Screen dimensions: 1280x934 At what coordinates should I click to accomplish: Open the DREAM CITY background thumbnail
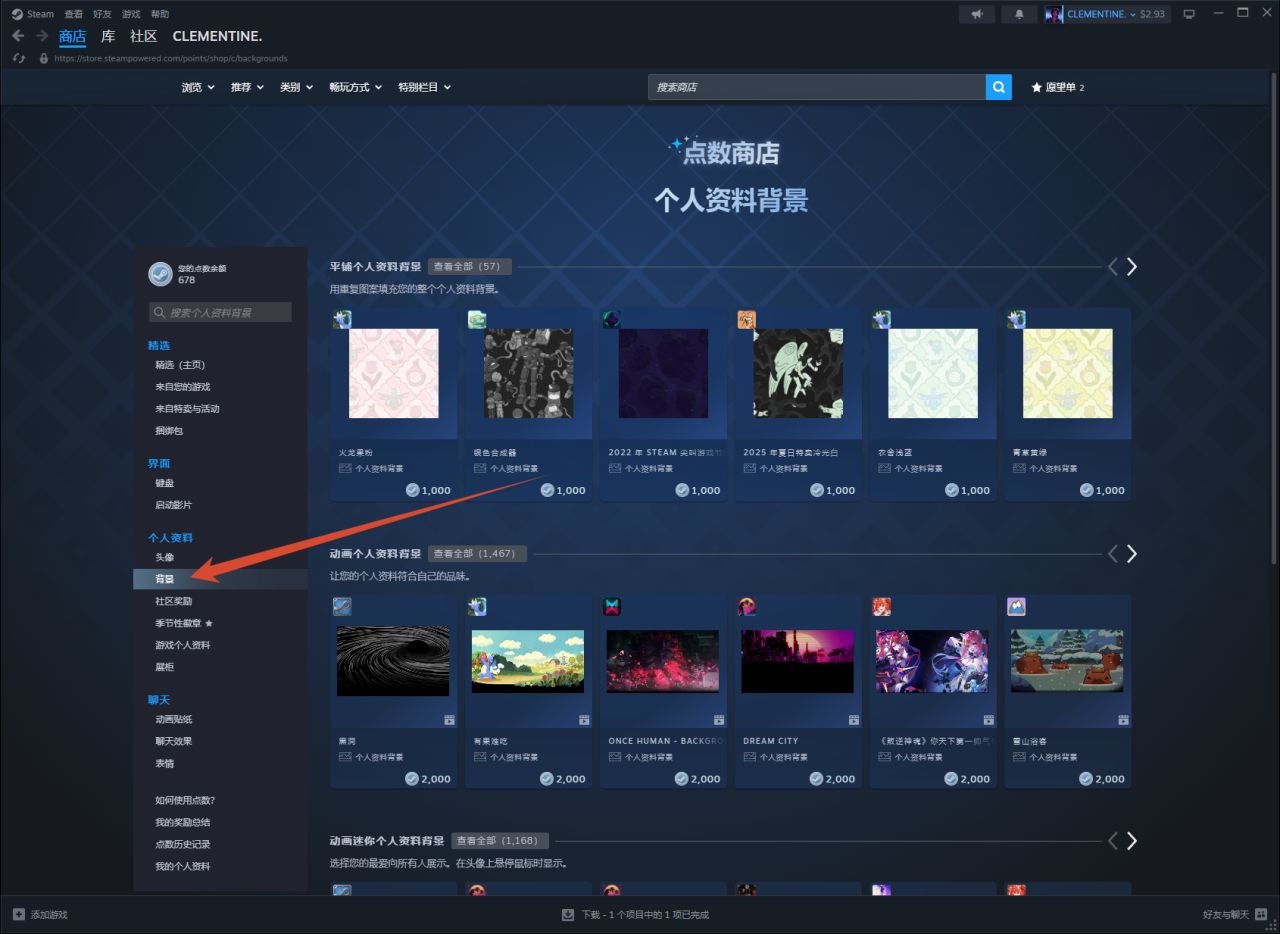tap(798, 662)
